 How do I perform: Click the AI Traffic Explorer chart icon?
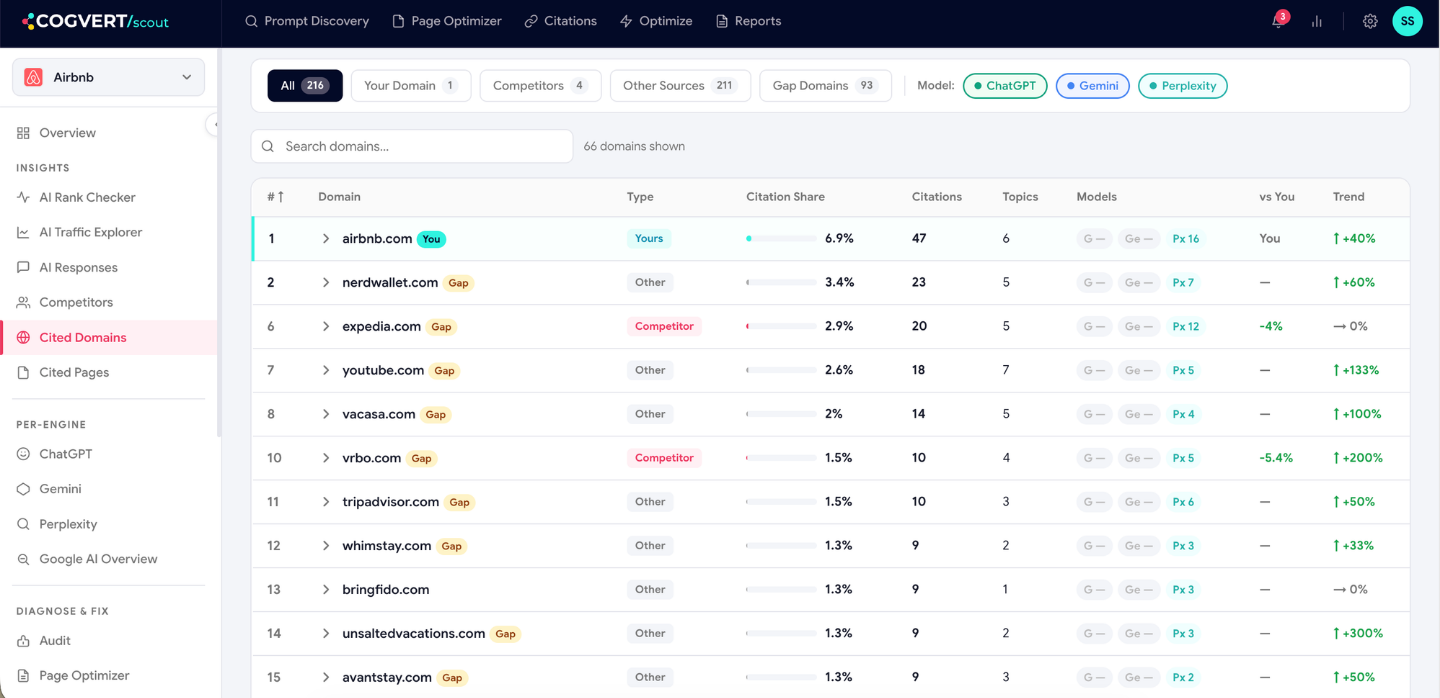click(x=23, y=233)
